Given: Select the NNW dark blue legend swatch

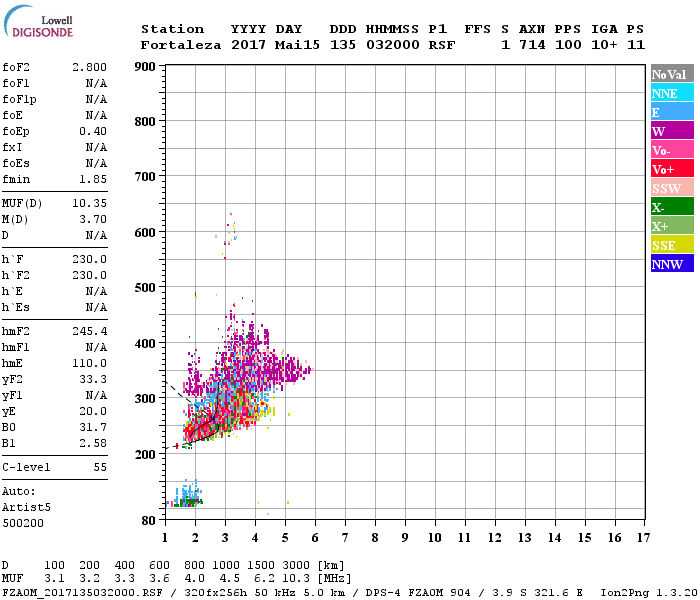Looking at the screenshot, I should (x=672, y=264).
